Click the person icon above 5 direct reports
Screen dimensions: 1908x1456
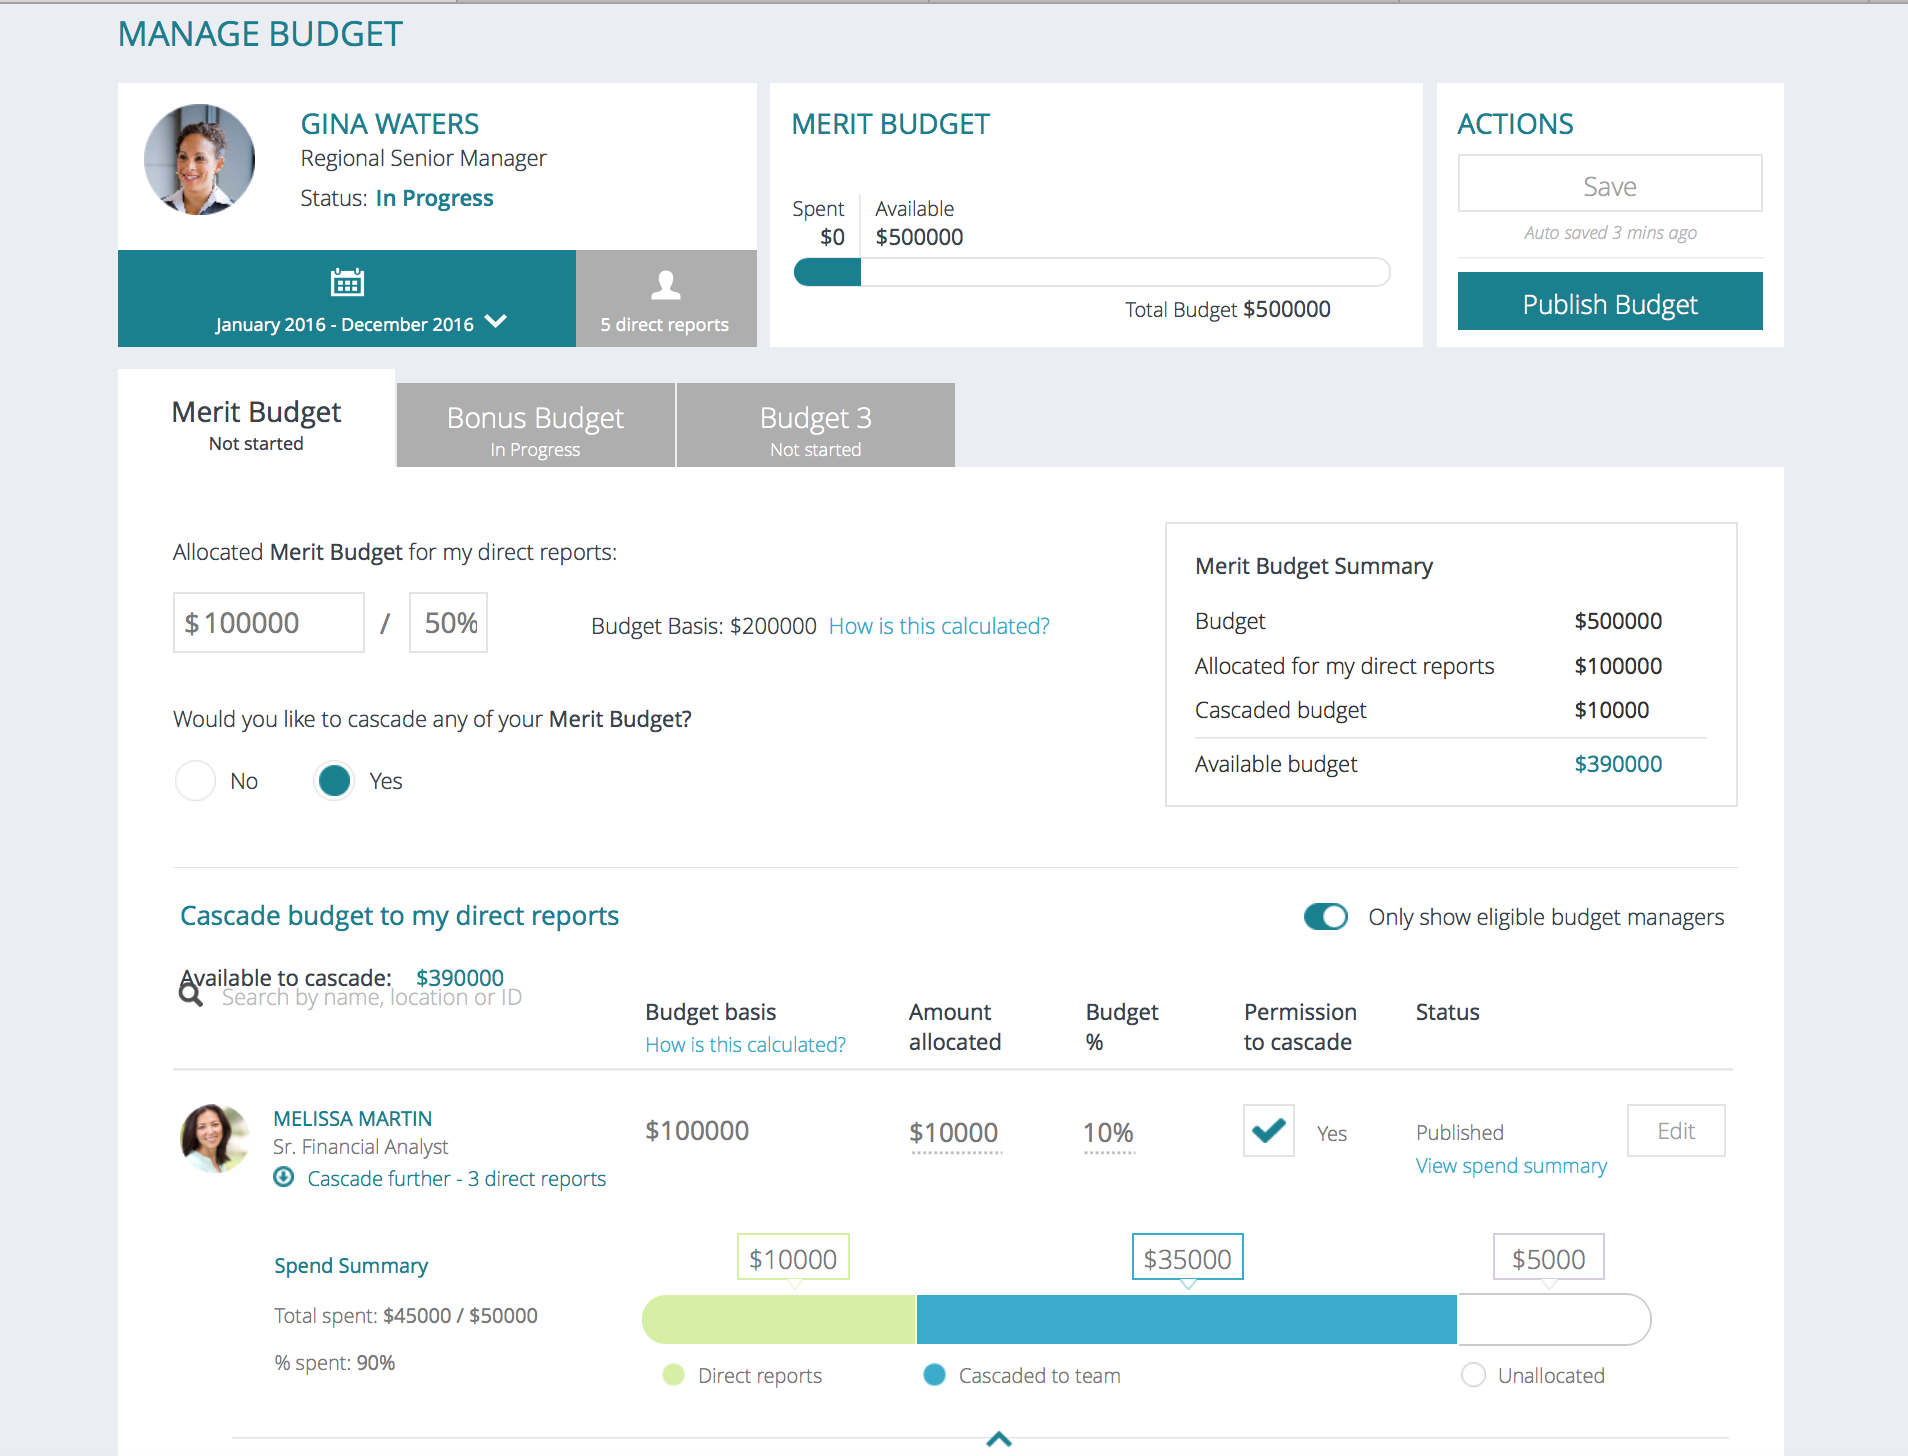pos(665,287)
